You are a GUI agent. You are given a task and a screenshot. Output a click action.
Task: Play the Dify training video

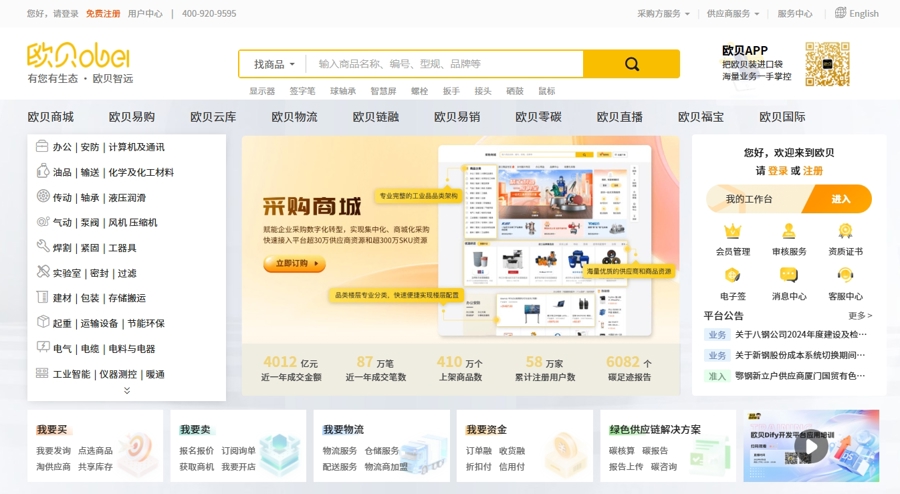(810, 446)
